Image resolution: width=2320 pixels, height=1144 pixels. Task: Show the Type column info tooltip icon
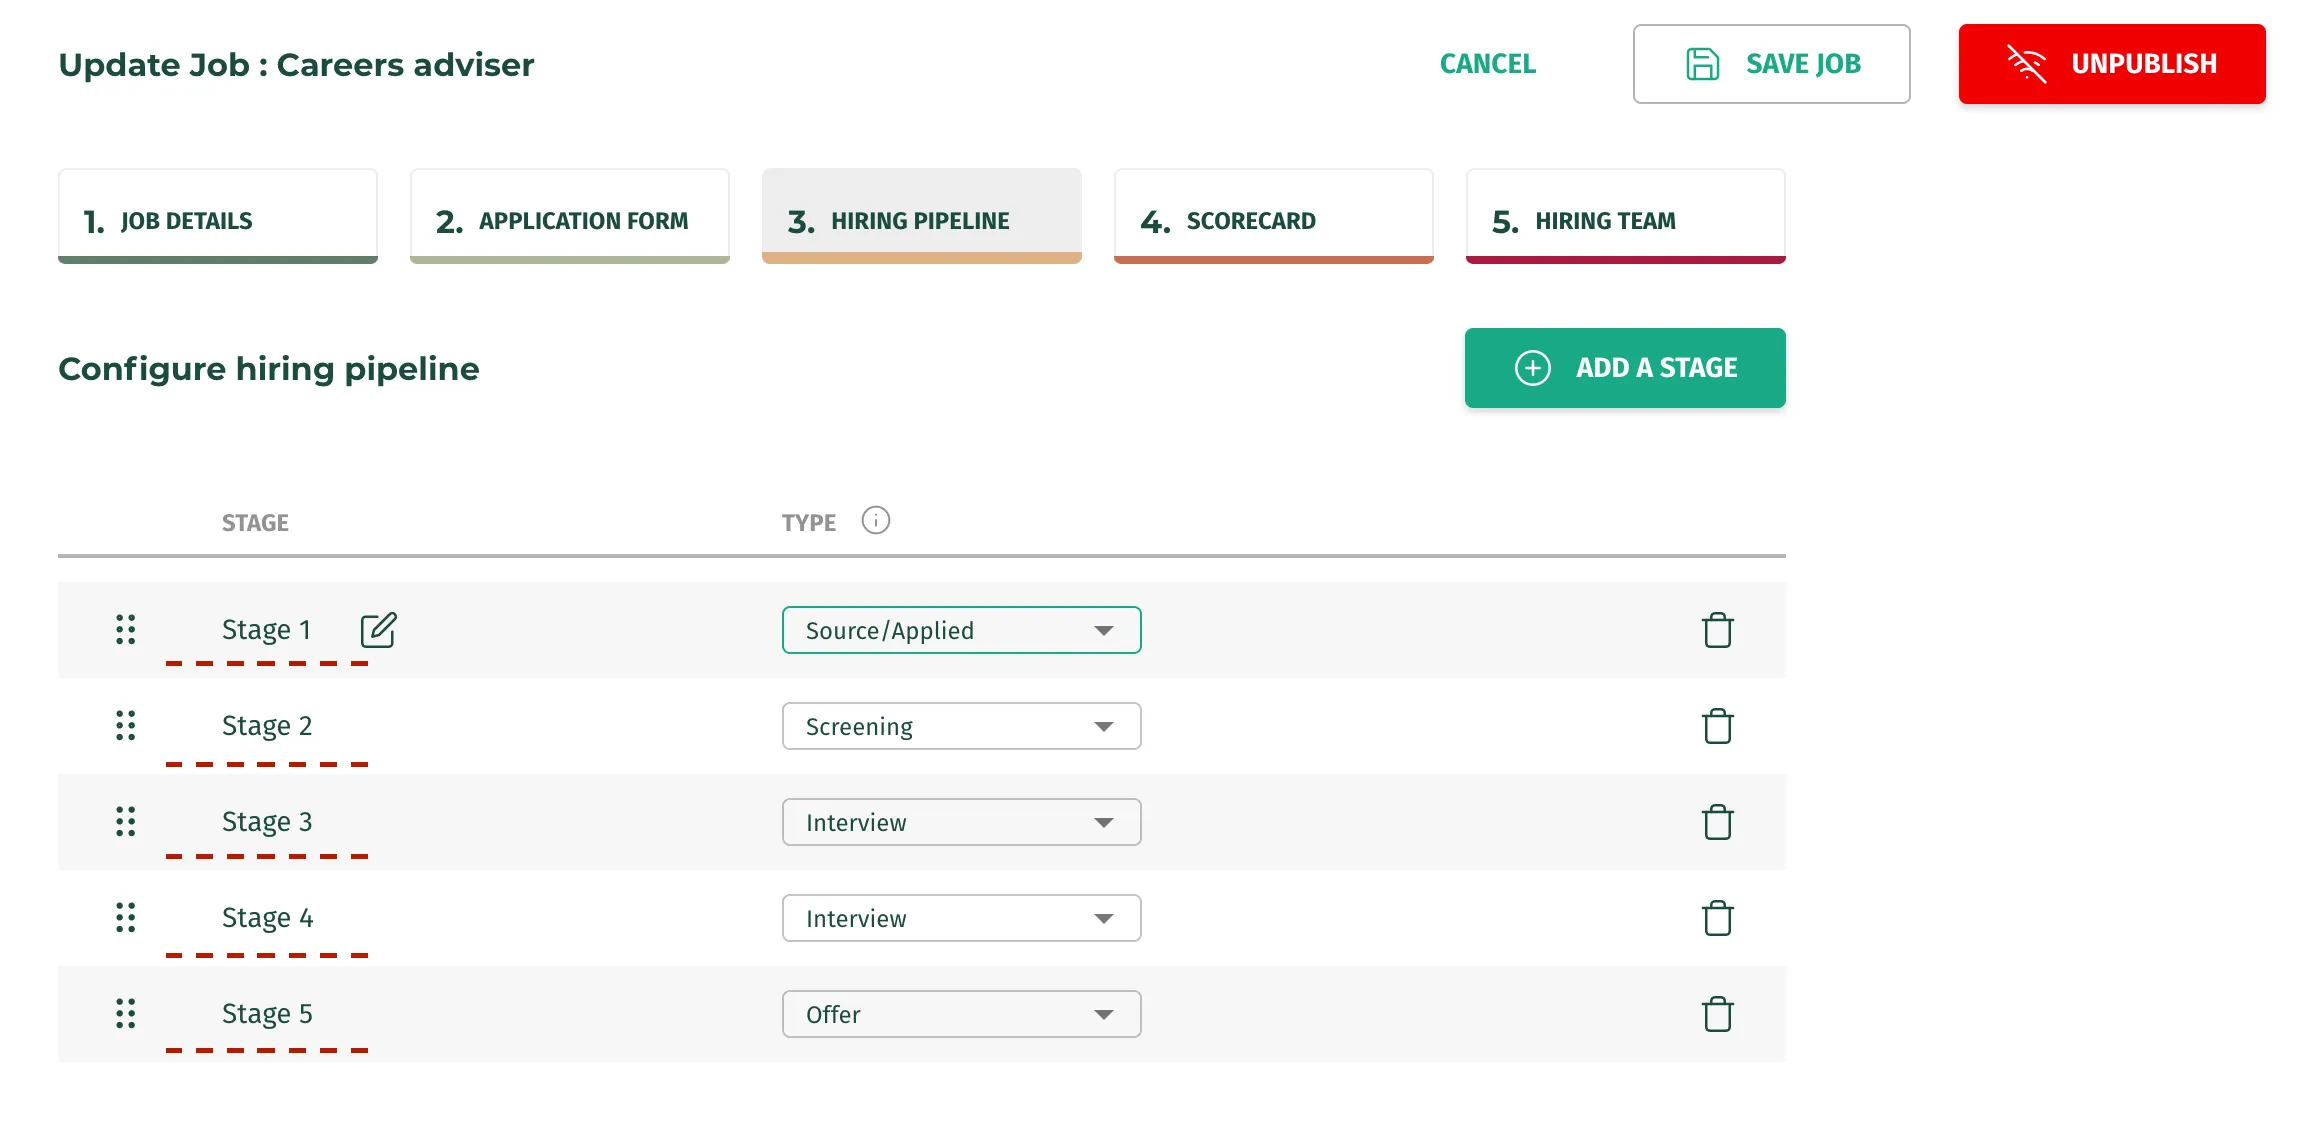[875, 521]
